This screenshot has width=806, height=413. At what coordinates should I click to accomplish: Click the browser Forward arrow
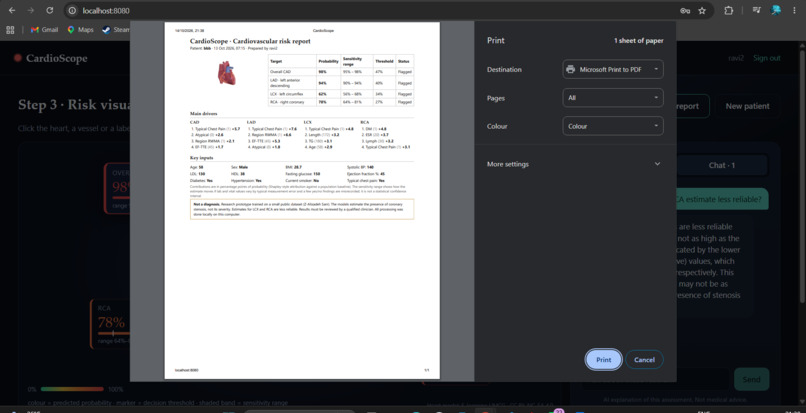[x=30, y=10]
